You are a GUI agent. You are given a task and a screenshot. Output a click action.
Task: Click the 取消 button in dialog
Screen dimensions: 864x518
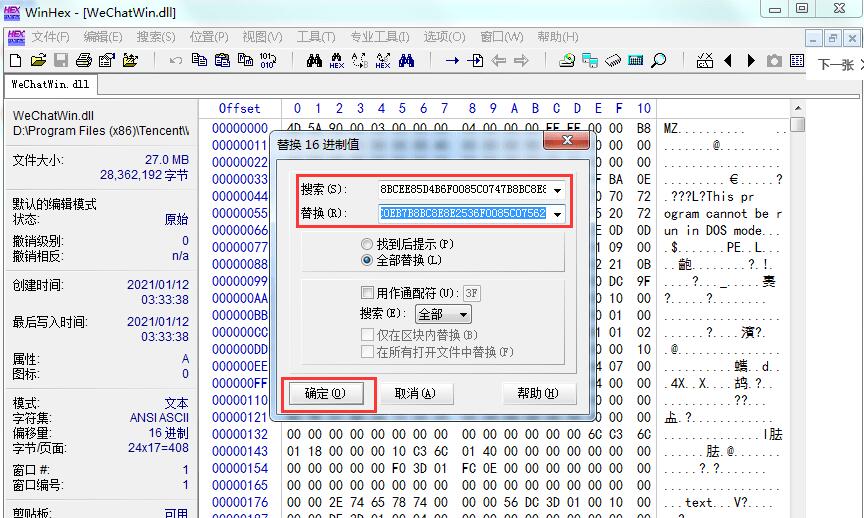414,393
